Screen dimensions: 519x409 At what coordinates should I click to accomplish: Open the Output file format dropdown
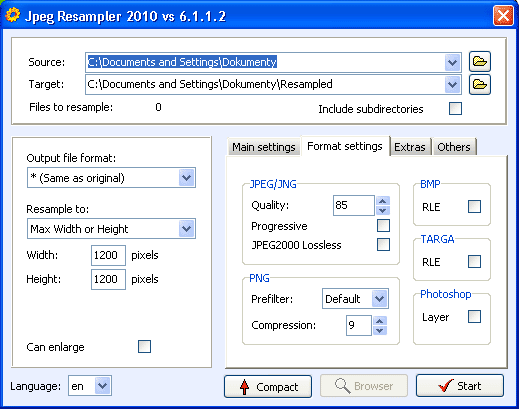coord(186,177)
